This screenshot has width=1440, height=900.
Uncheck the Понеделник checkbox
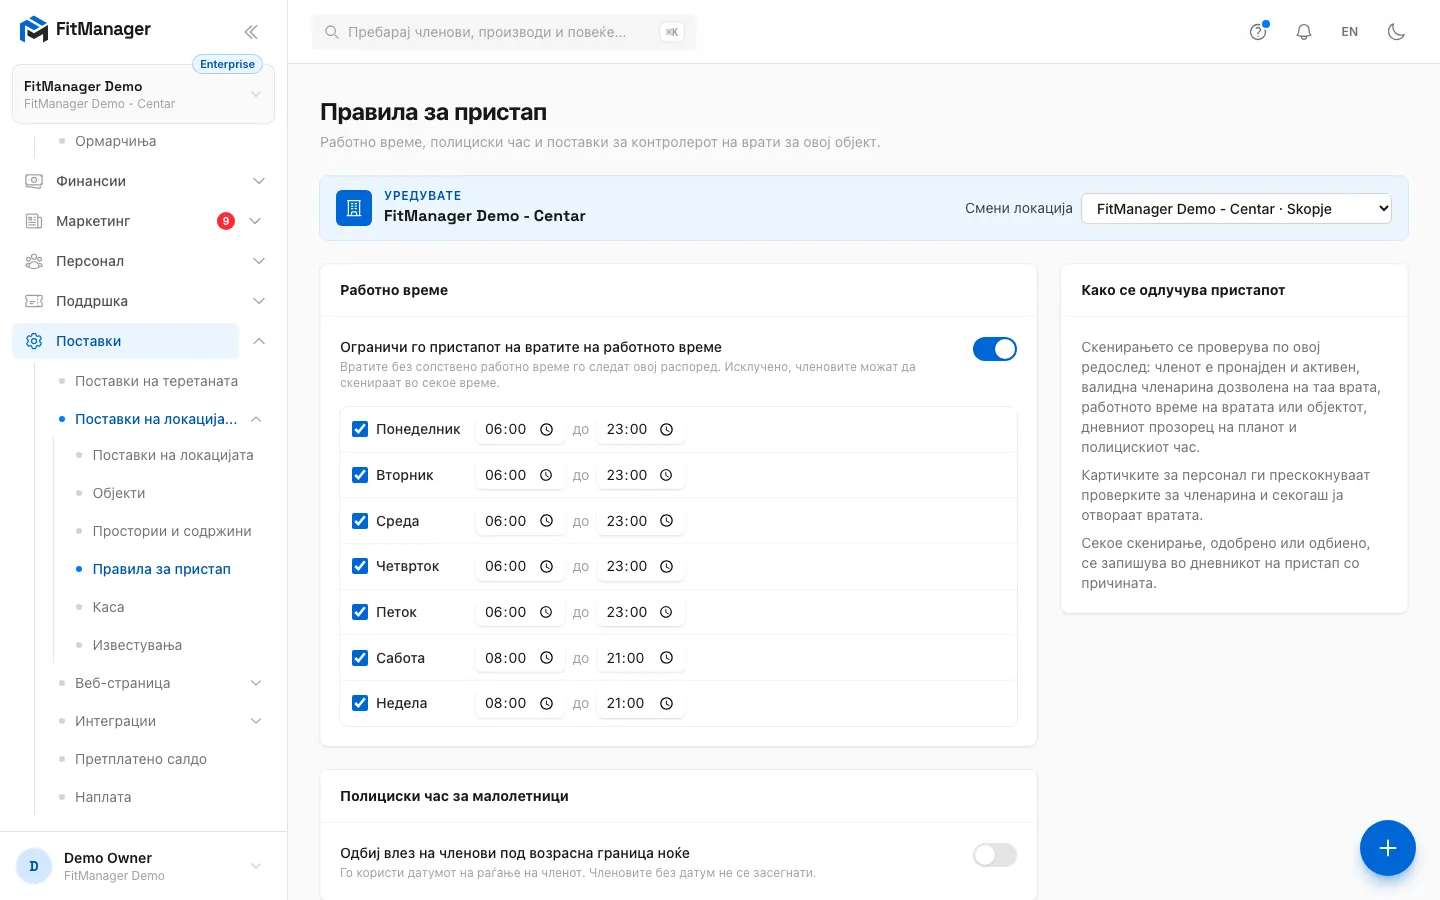click(x=360, y=429)
